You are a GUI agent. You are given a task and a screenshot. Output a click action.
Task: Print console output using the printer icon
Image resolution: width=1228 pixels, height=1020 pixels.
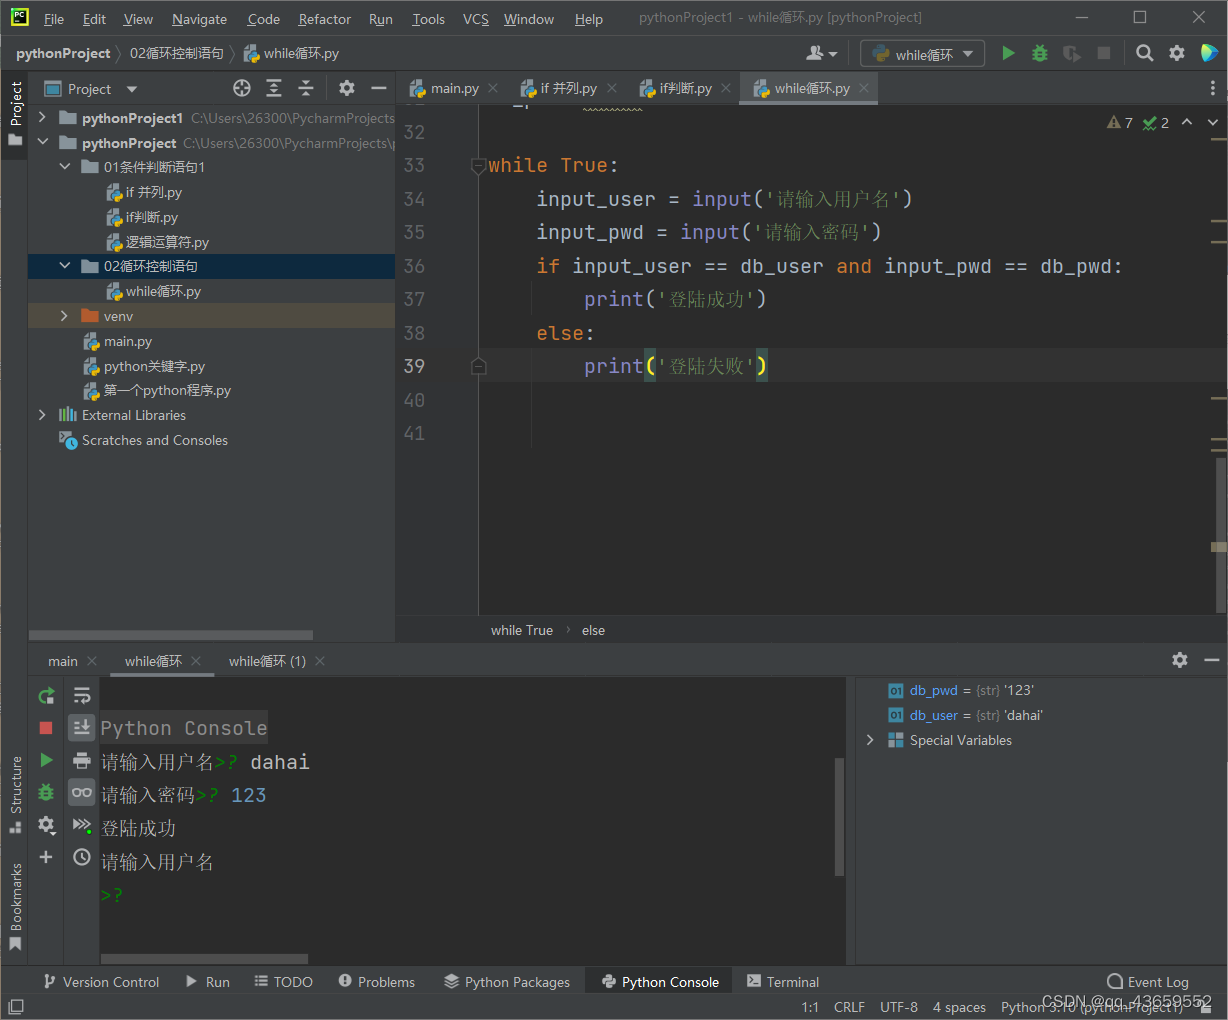coord(81,760)
